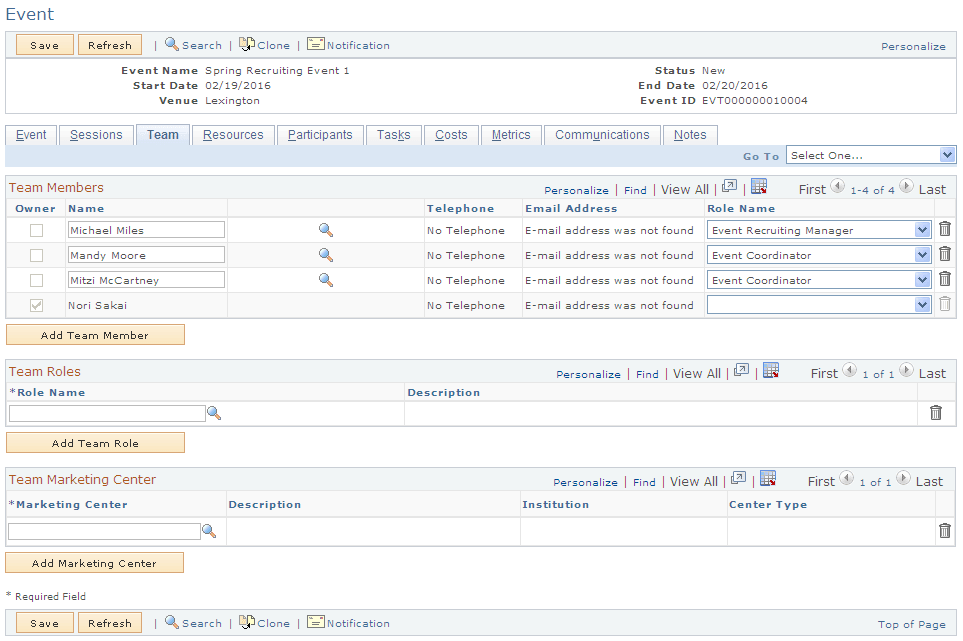Viewport: 963px width, 641px height.
Task: Open Marketing Center lookup magnifier
Action: [209, 531]
